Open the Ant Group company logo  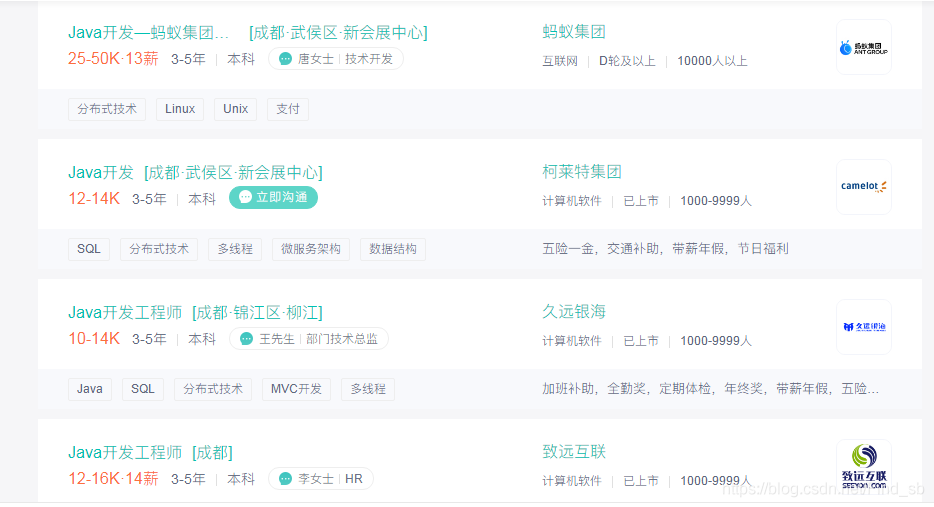click(863, 47)
